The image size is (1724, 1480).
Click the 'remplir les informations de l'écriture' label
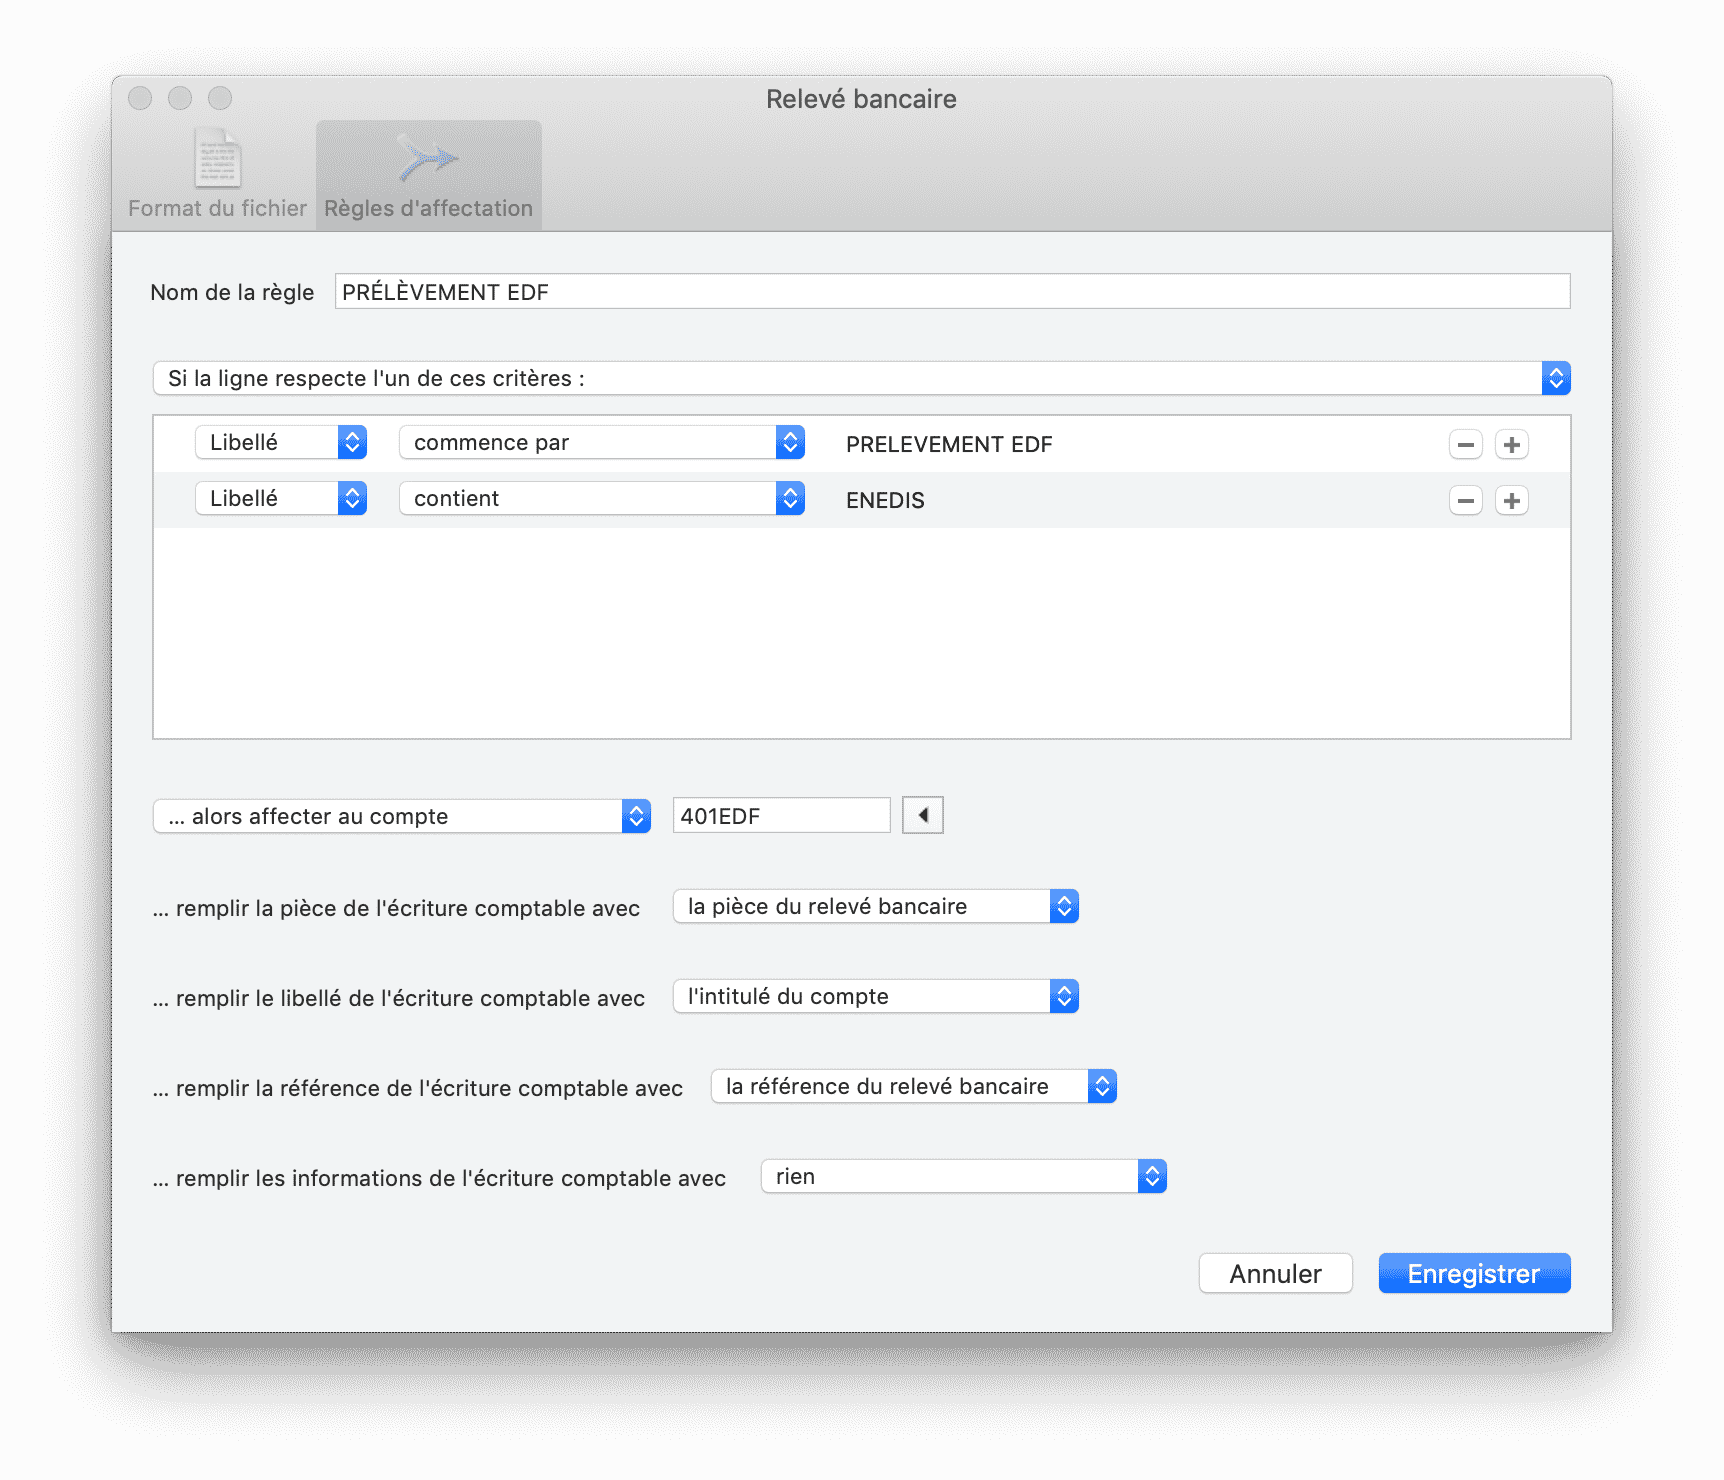pos(439,1178)
